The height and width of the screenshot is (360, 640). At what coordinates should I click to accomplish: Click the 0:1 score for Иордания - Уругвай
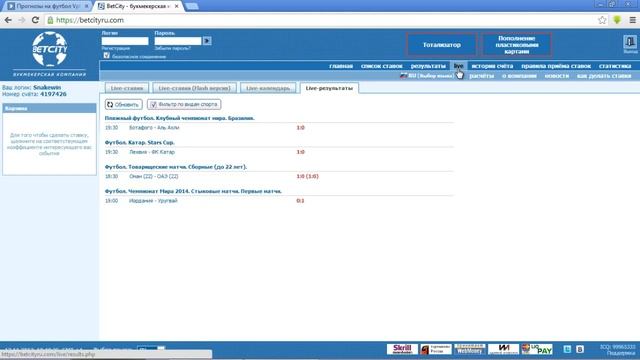[x=300, y=201]
